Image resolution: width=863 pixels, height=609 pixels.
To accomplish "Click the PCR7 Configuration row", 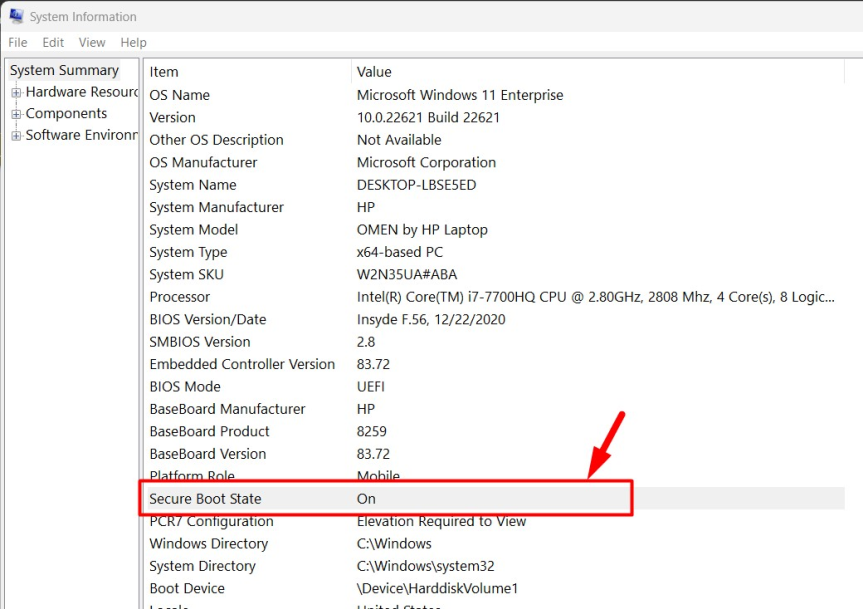I will click(x=211, y=521).
